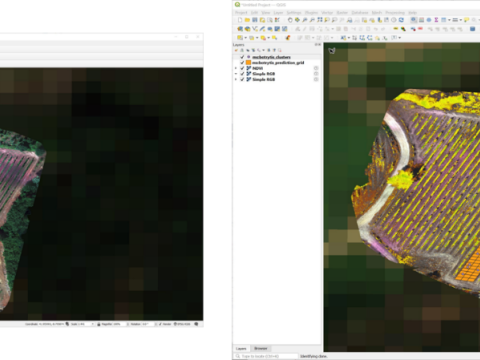480x360 pixels.
Task: Open project using the yellow folder icon
Action: click(247, 20)
